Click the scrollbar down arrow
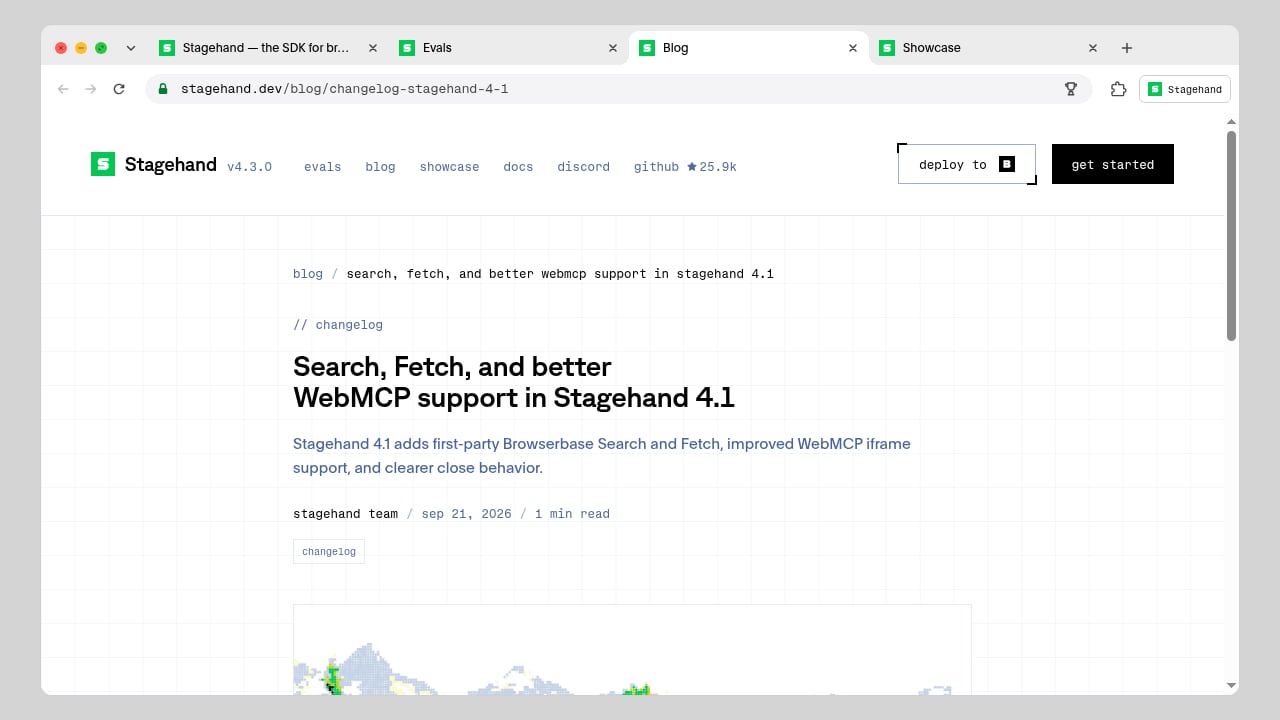The height and width of the screenshot is (720, 1280). pyautogui.click(x=1232, y=685)
